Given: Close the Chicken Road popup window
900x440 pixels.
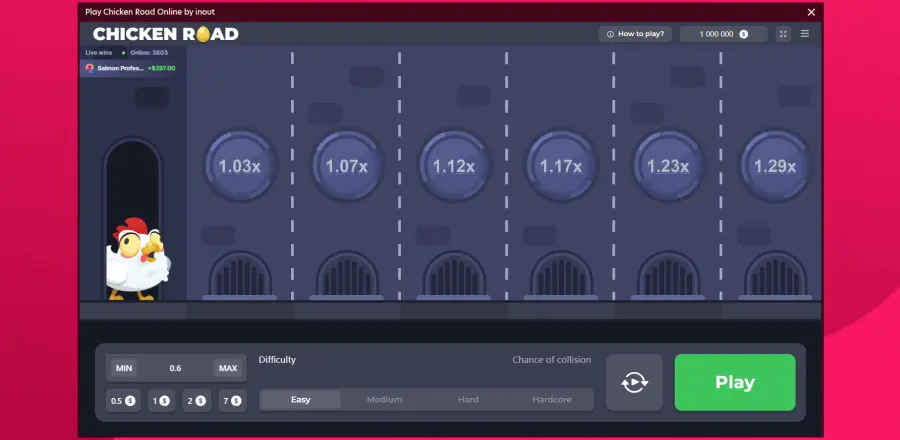Looking at the screenshot, I should click(x=811, y=12).
